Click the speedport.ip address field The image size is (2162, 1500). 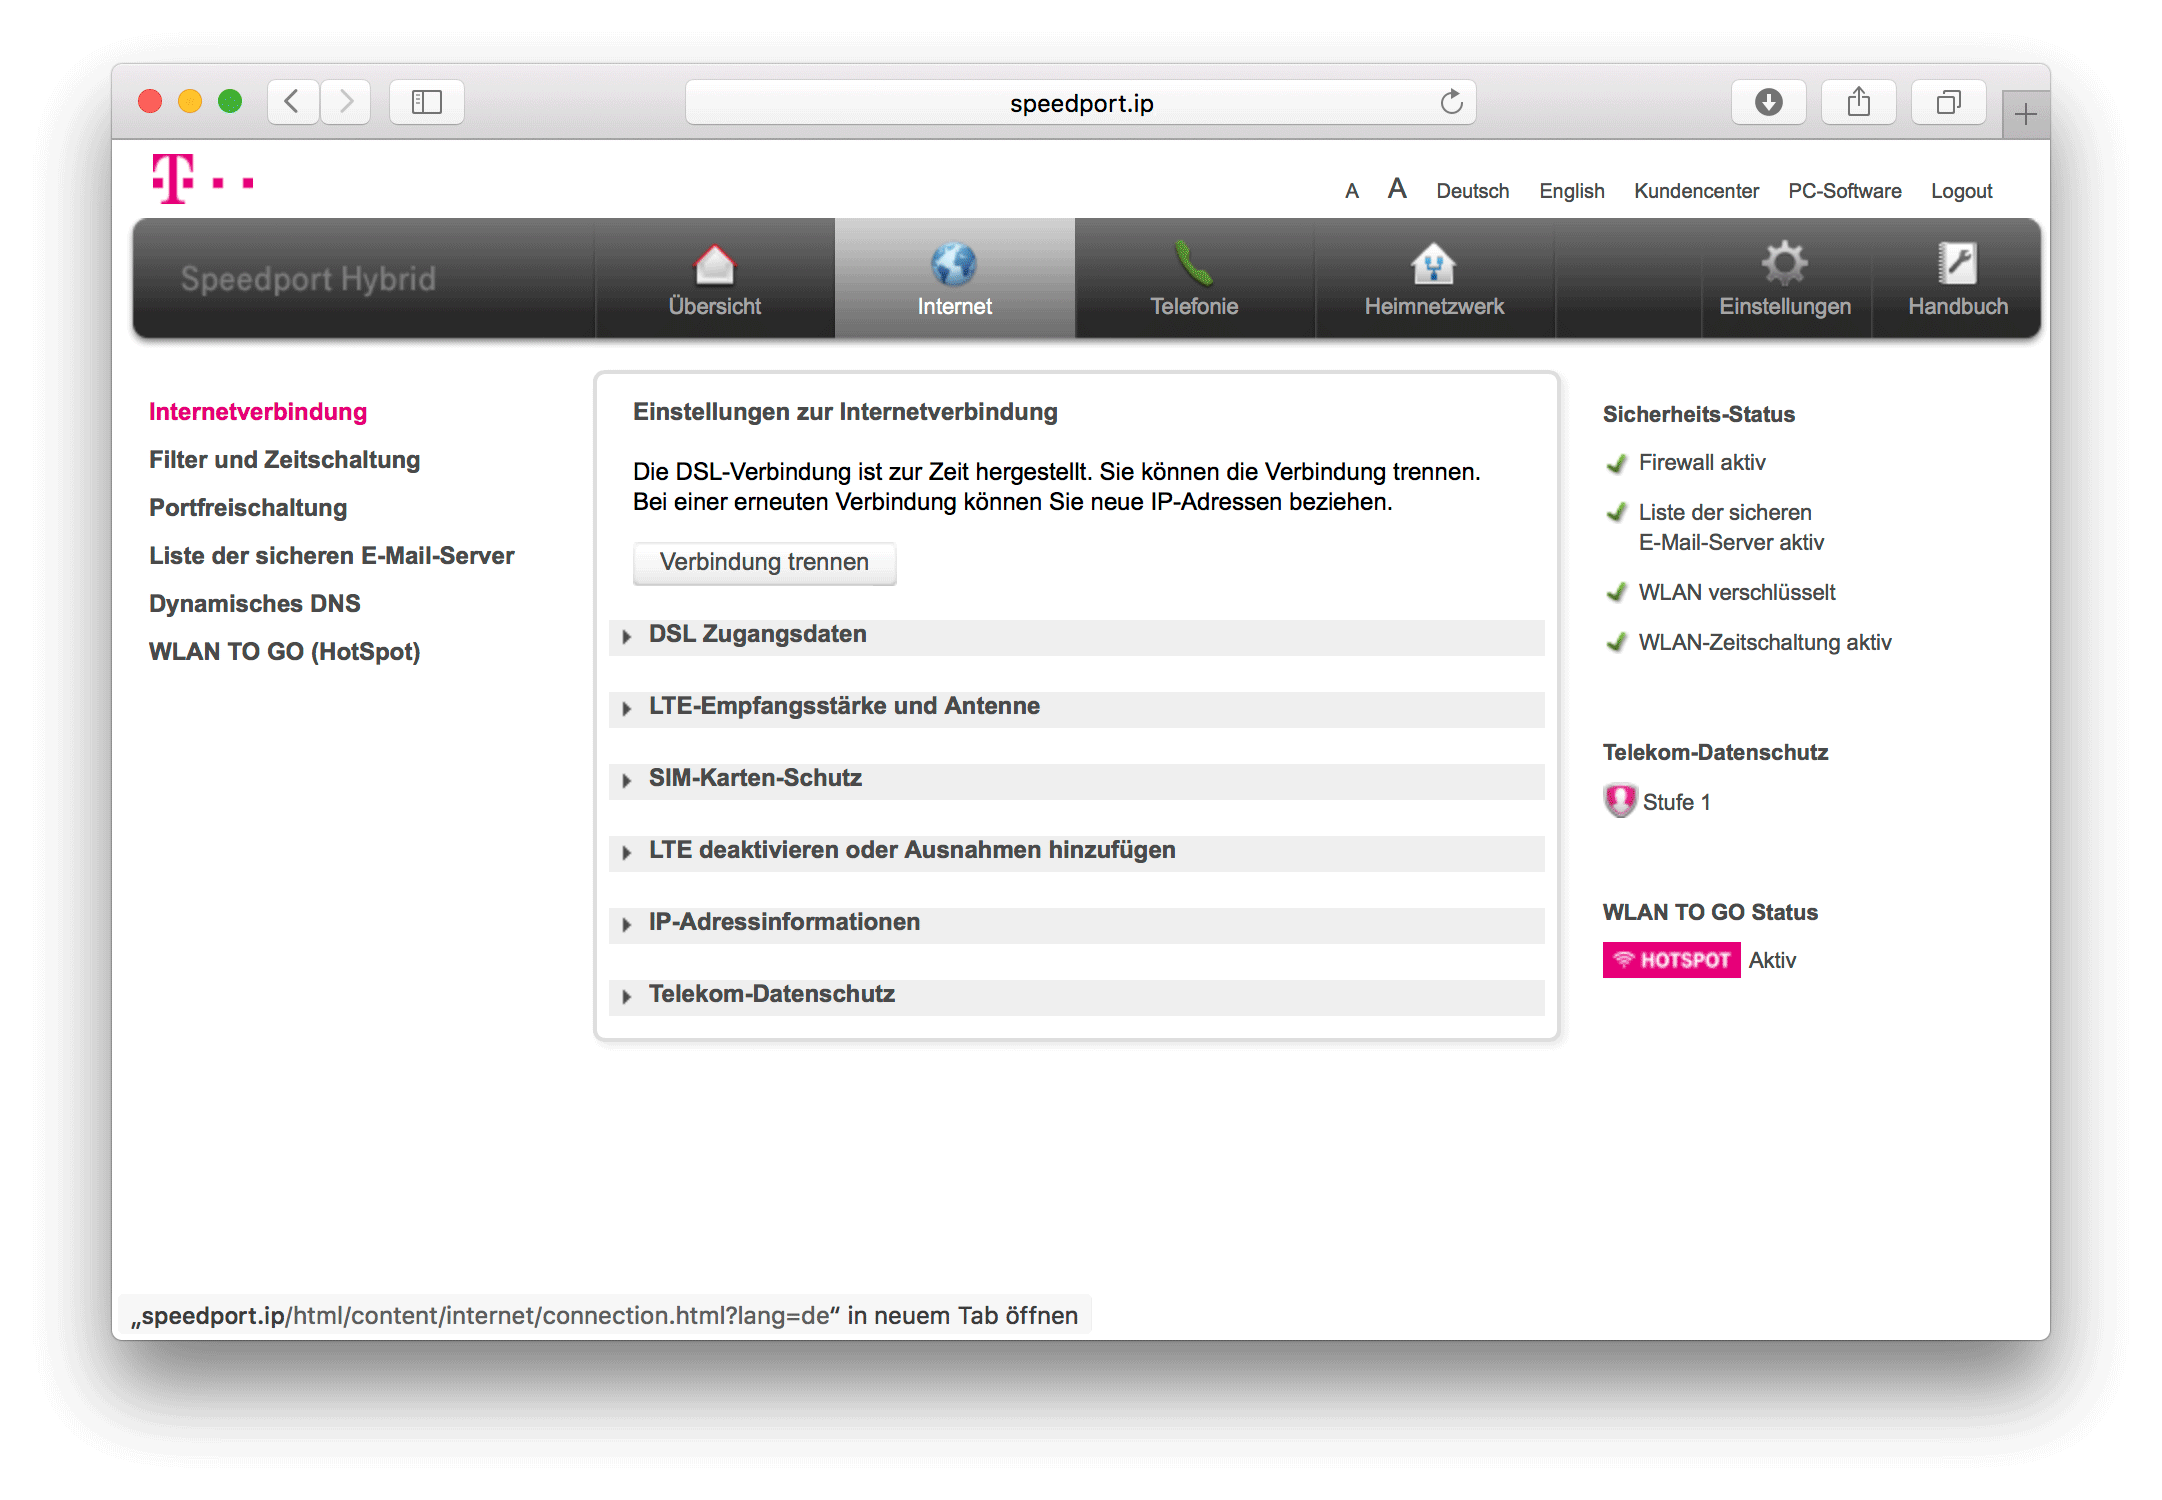pos(1080,103)
